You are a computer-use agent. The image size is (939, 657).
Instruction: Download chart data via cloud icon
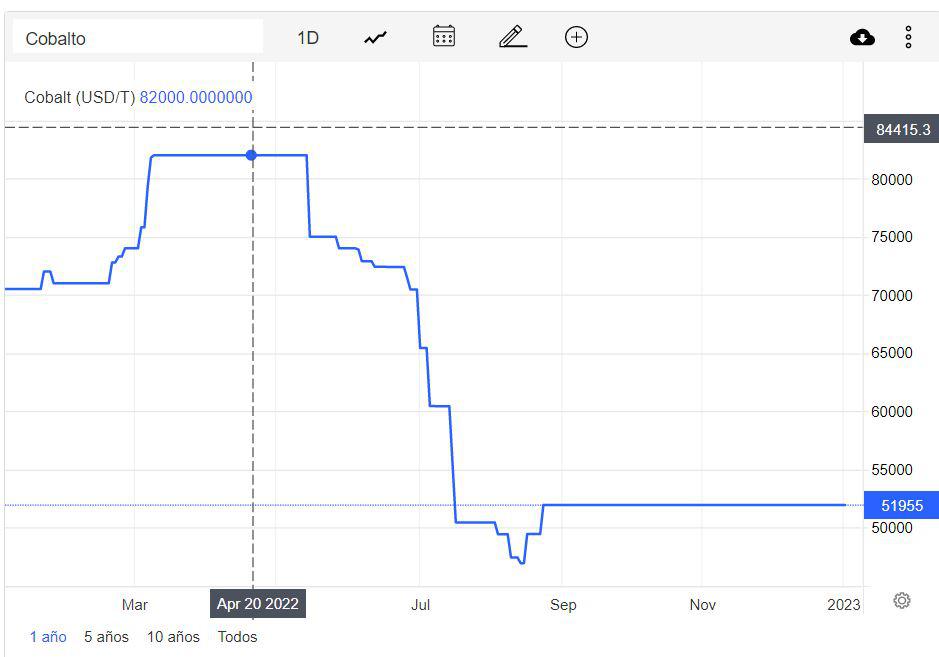pos(862,38)
